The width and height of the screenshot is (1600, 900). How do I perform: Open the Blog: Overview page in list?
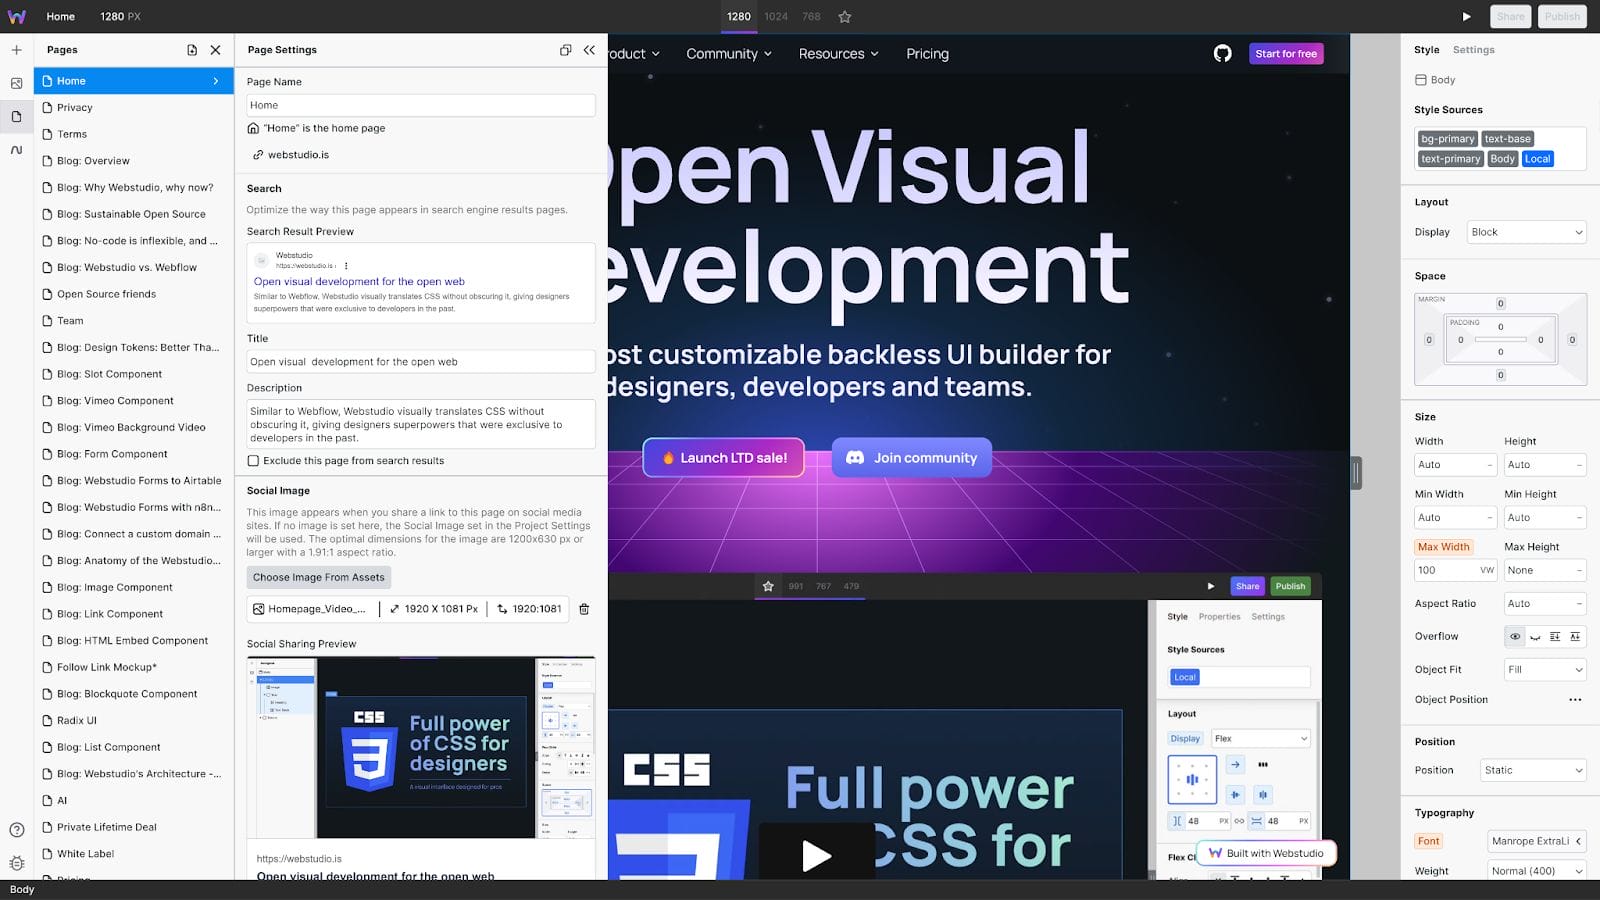pos(93,161)
